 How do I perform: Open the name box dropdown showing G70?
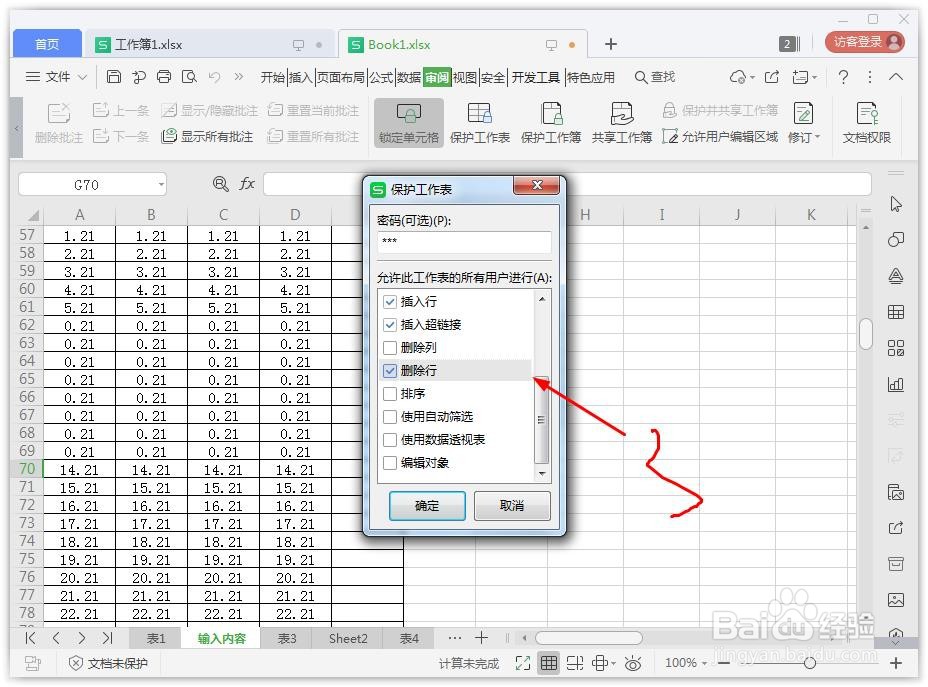click(163, 184)
